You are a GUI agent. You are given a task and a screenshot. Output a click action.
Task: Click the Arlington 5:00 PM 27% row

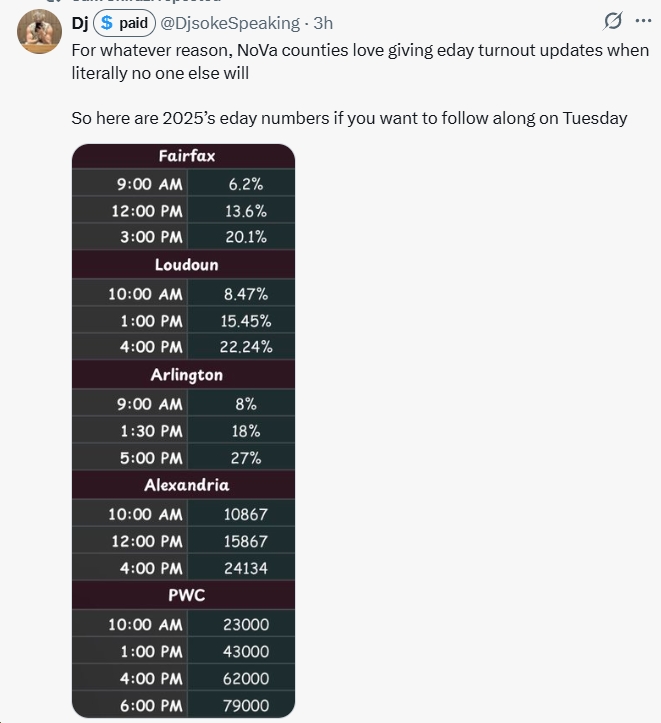point(186,458)
